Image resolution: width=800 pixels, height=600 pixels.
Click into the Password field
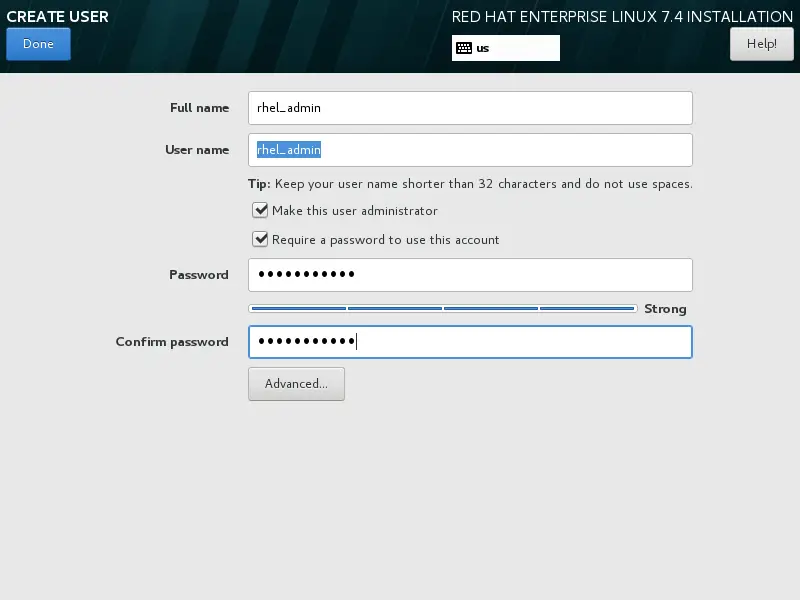(x=470, y=275)
